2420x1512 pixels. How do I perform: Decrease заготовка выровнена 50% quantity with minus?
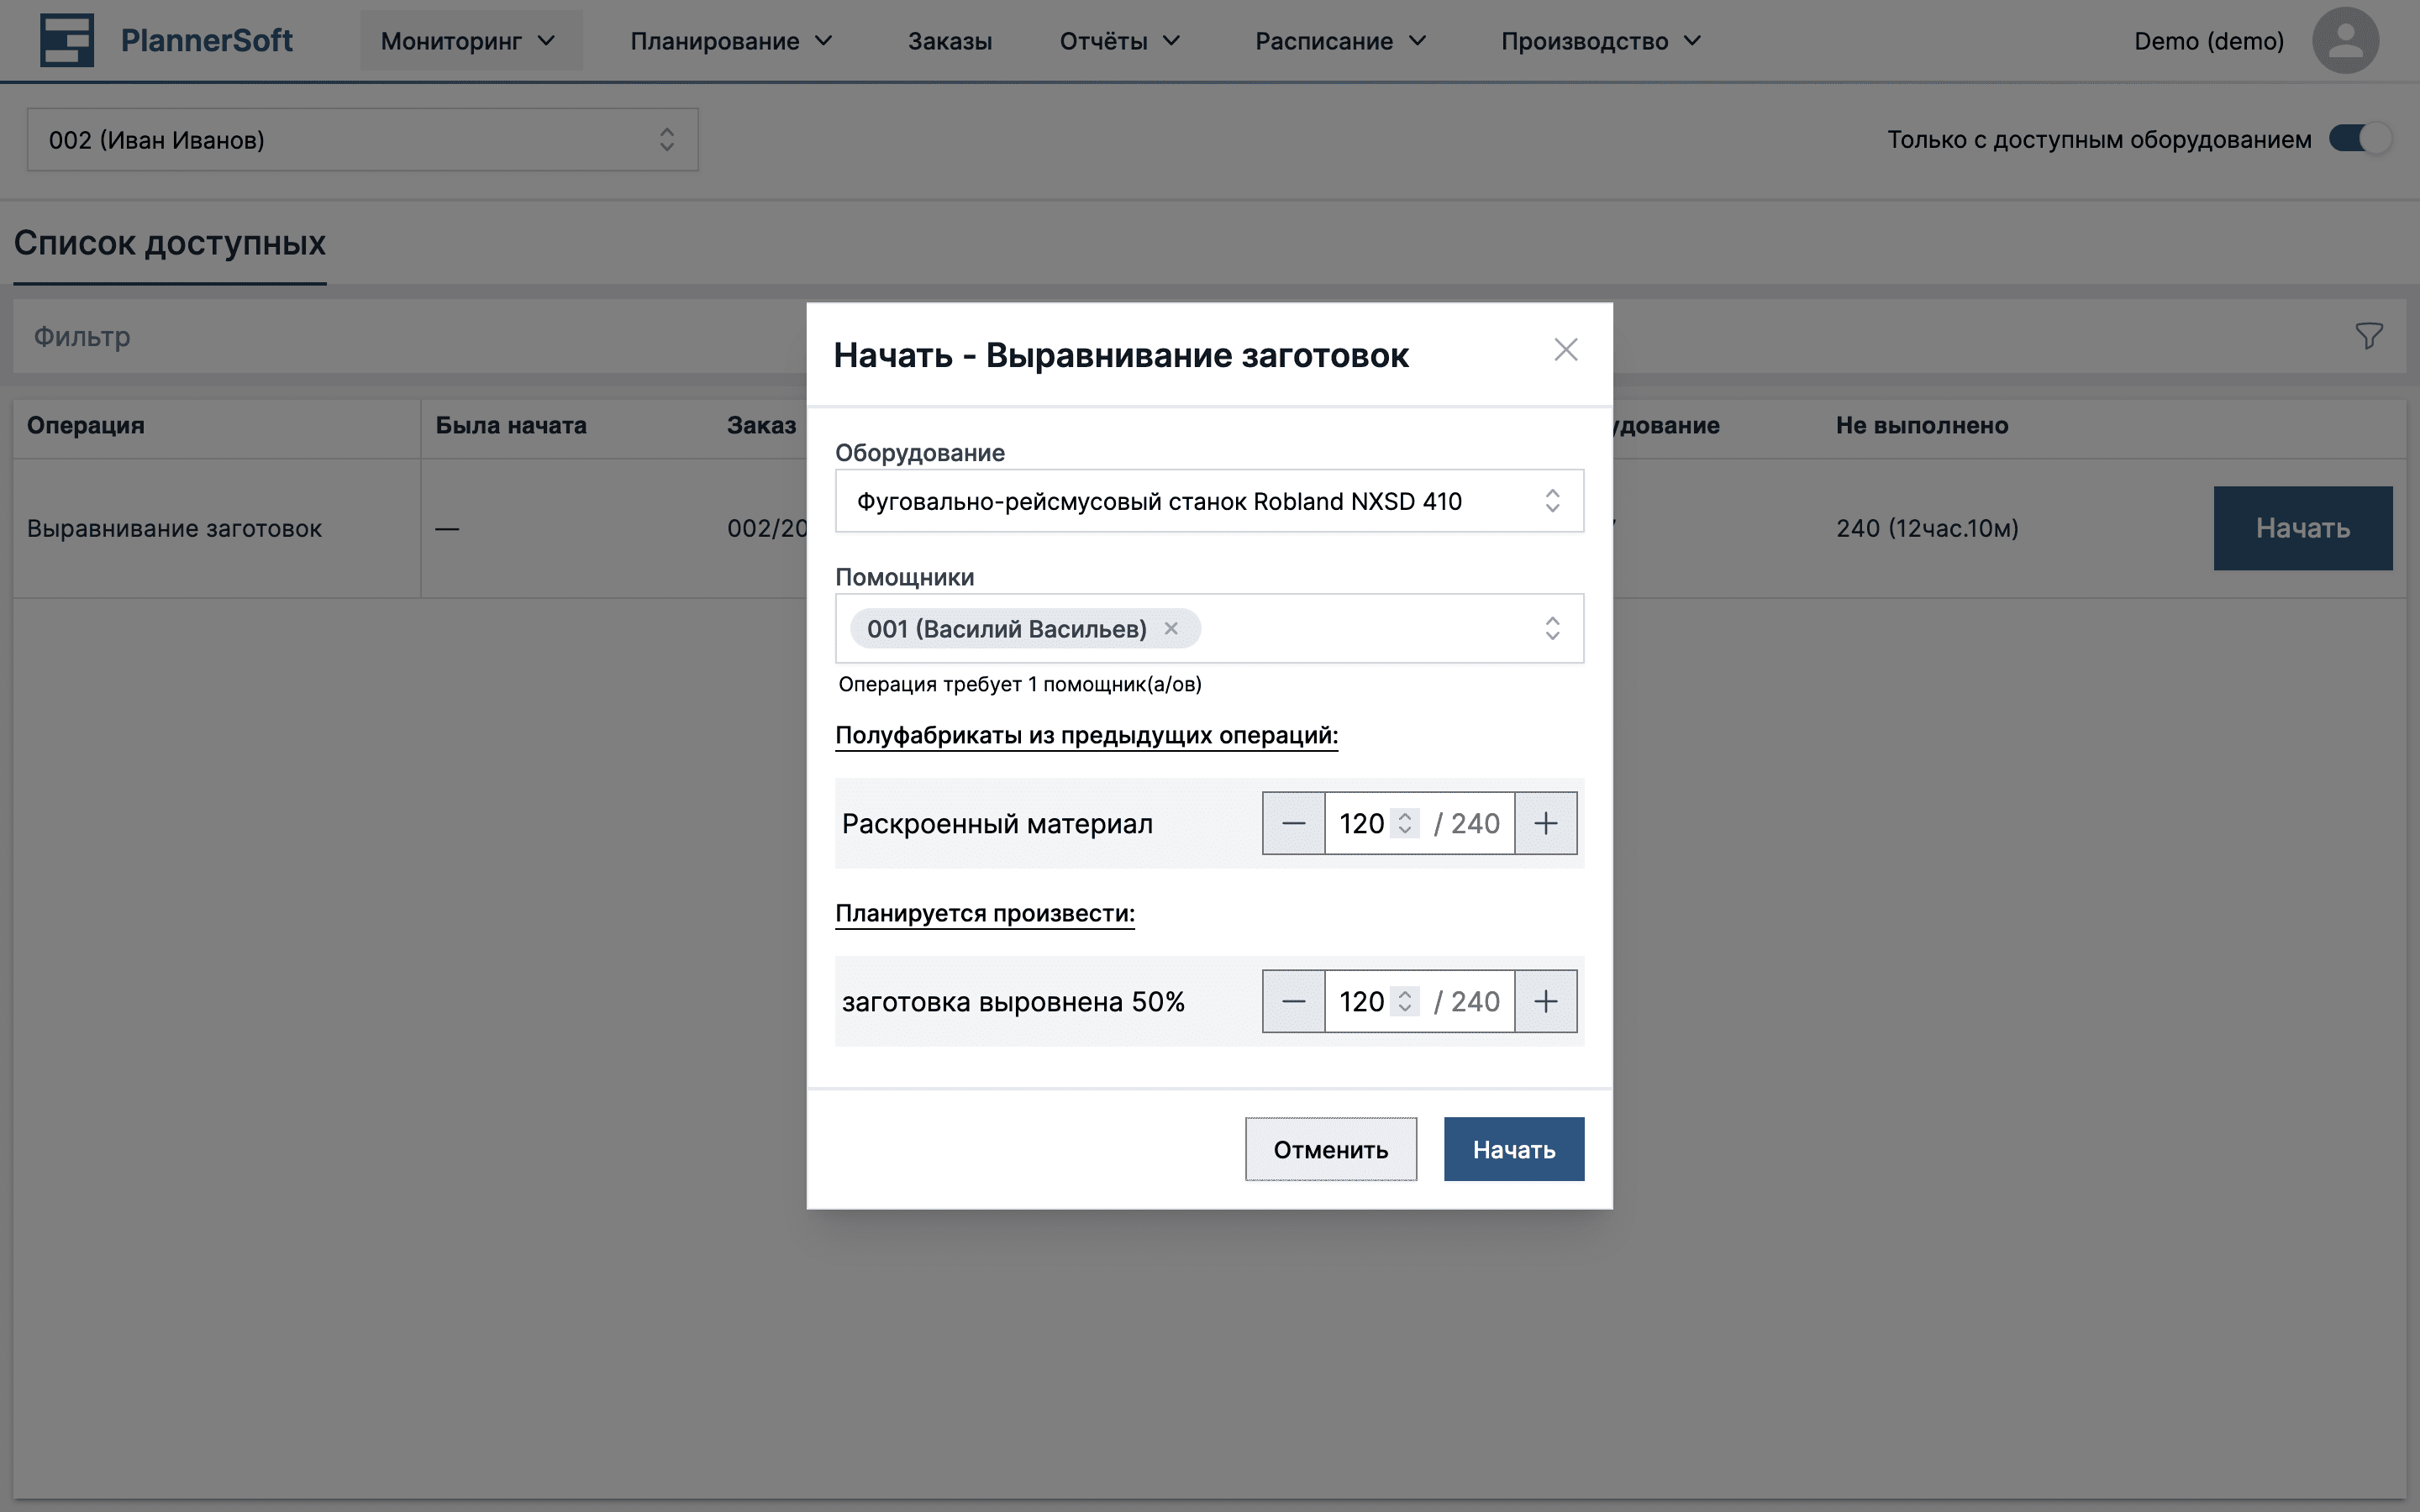(x=1294, y=1000)
